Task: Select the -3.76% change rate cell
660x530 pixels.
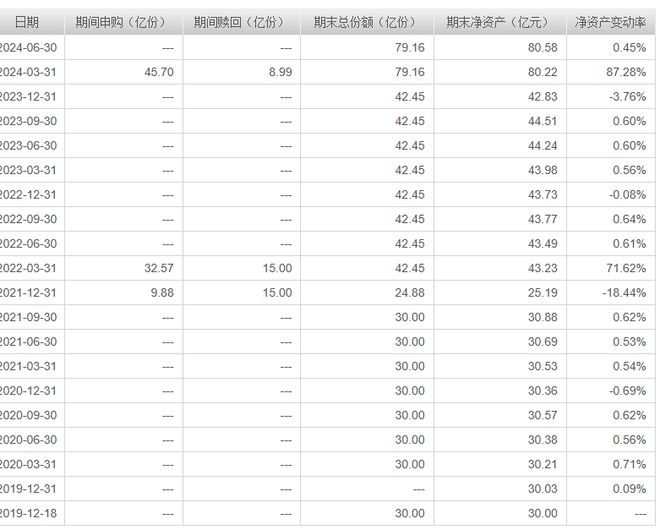Action: point(627,96)
